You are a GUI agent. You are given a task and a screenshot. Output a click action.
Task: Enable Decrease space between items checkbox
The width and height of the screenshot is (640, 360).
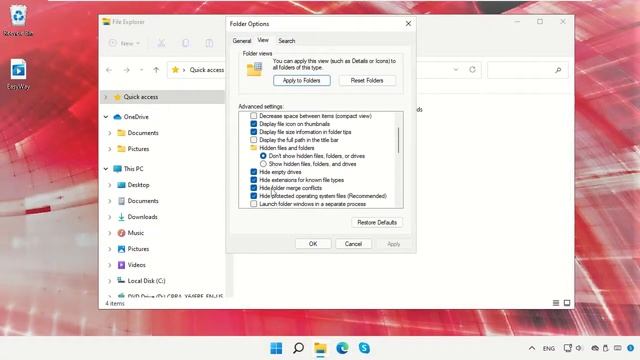point(253,116)
